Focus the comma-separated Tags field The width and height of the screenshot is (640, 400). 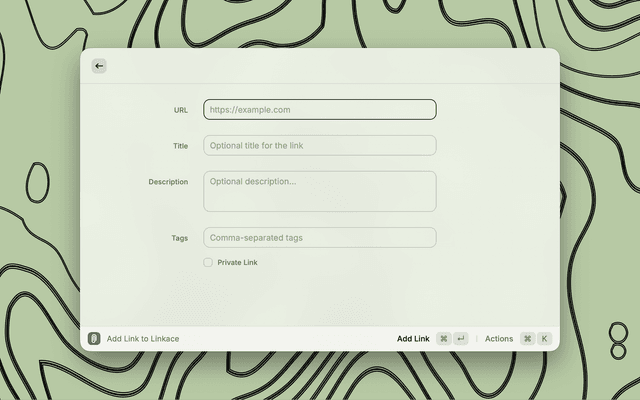tap(320, 238)
